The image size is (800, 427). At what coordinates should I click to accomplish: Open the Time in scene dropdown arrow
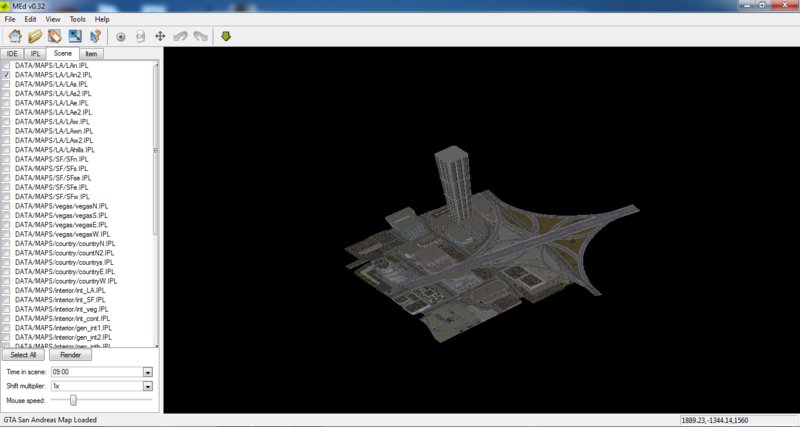point(147,372)
